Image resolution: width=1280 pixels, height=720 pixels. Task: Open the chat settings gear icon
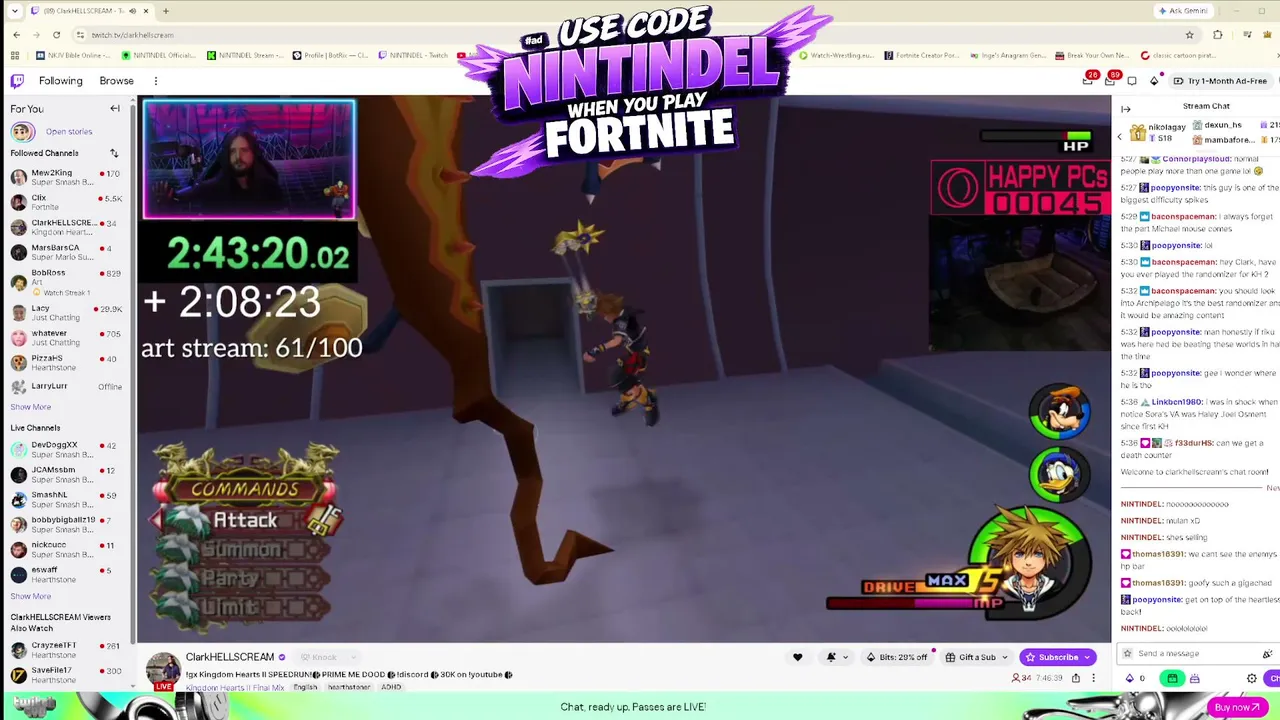coord(1251,678)
